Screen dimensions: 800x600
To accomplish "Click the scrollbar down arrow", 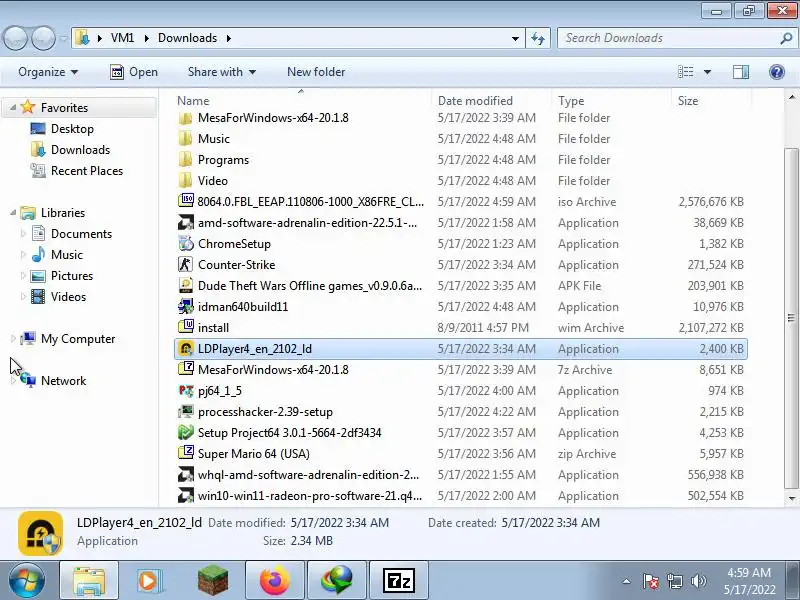I will [x=791, y=498].
